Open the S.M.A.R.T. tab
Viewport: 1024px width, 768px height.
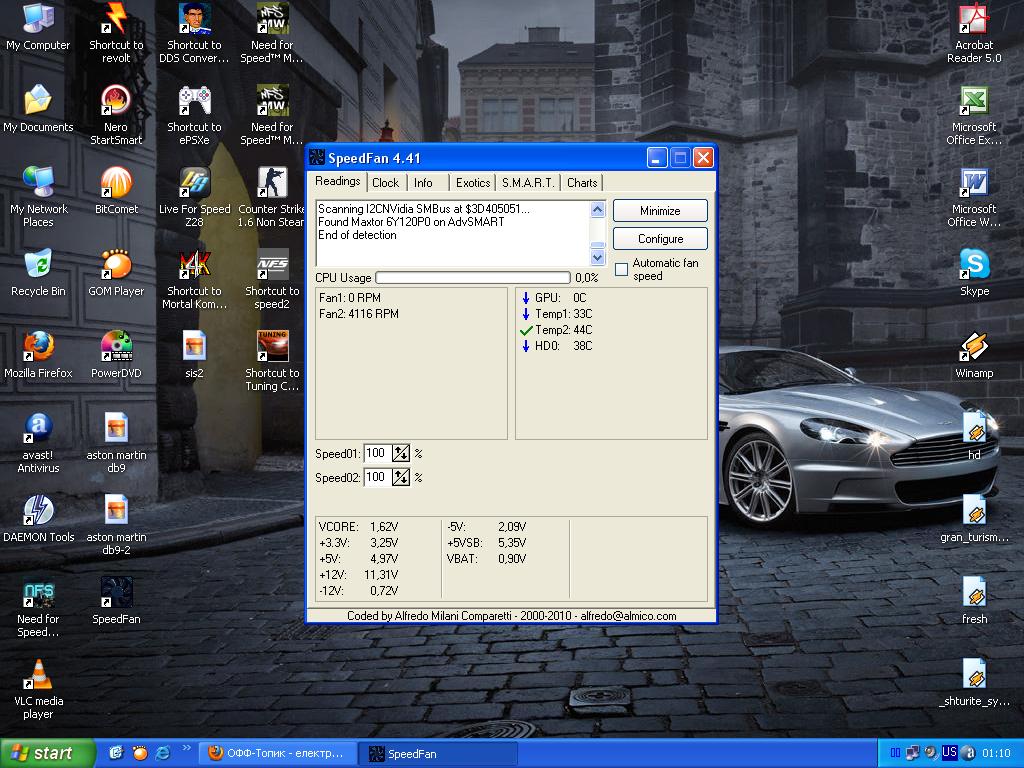tap(527, 183)
